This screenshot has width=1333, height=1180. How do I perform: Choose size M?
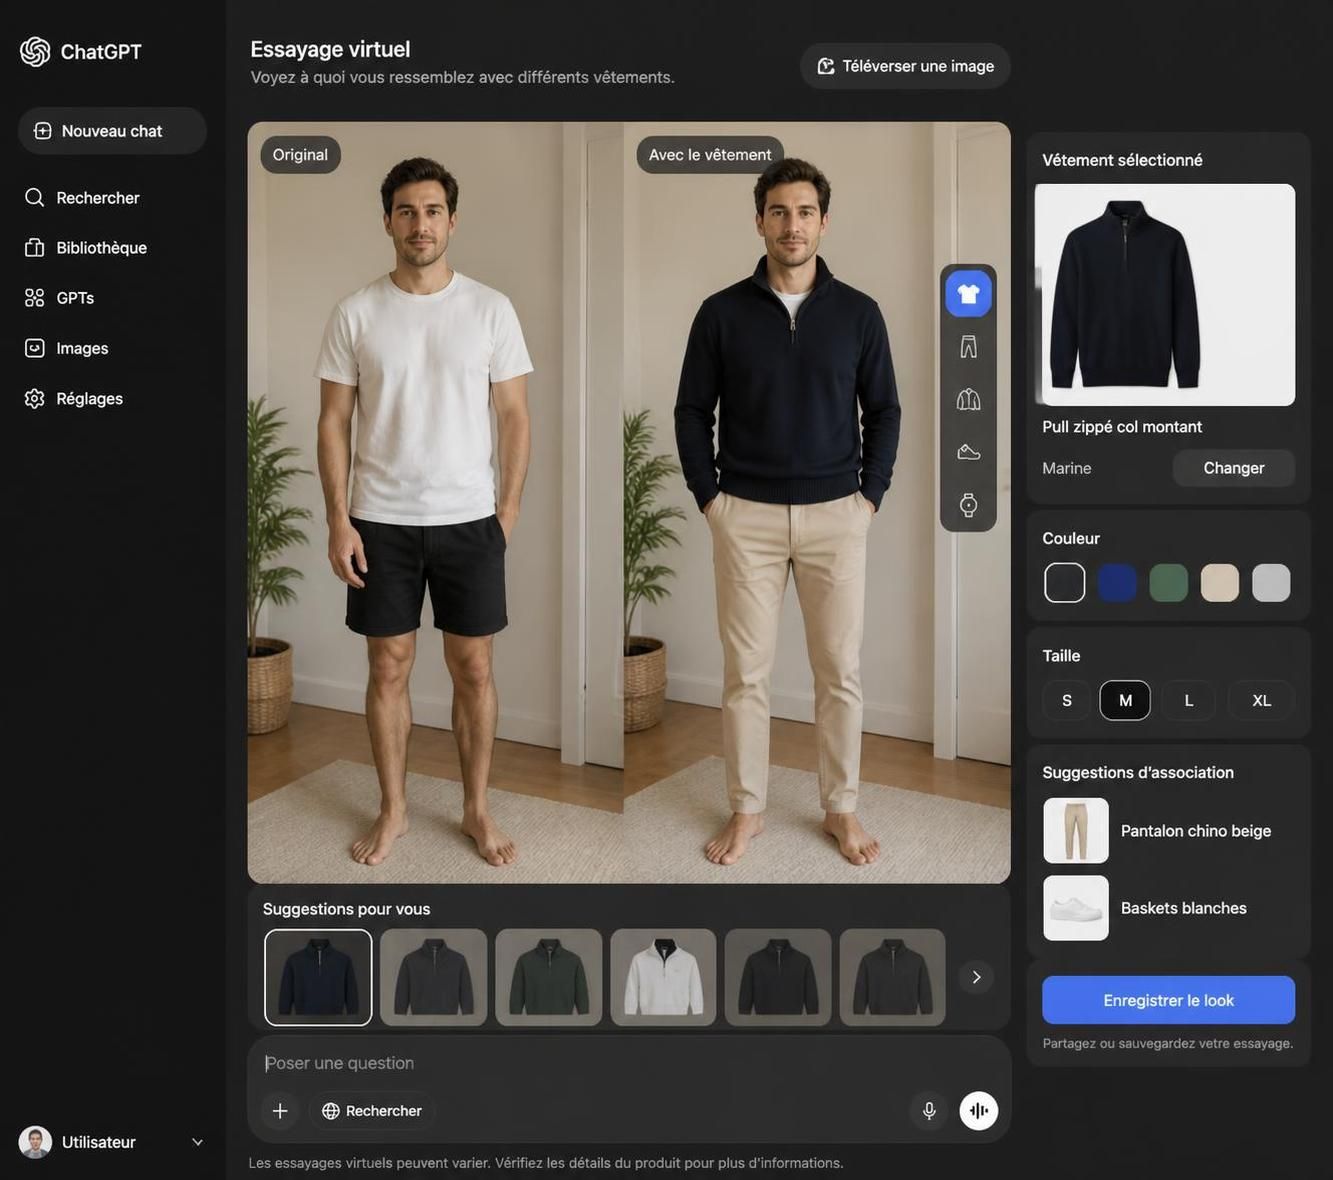(x=1125, y=701)
